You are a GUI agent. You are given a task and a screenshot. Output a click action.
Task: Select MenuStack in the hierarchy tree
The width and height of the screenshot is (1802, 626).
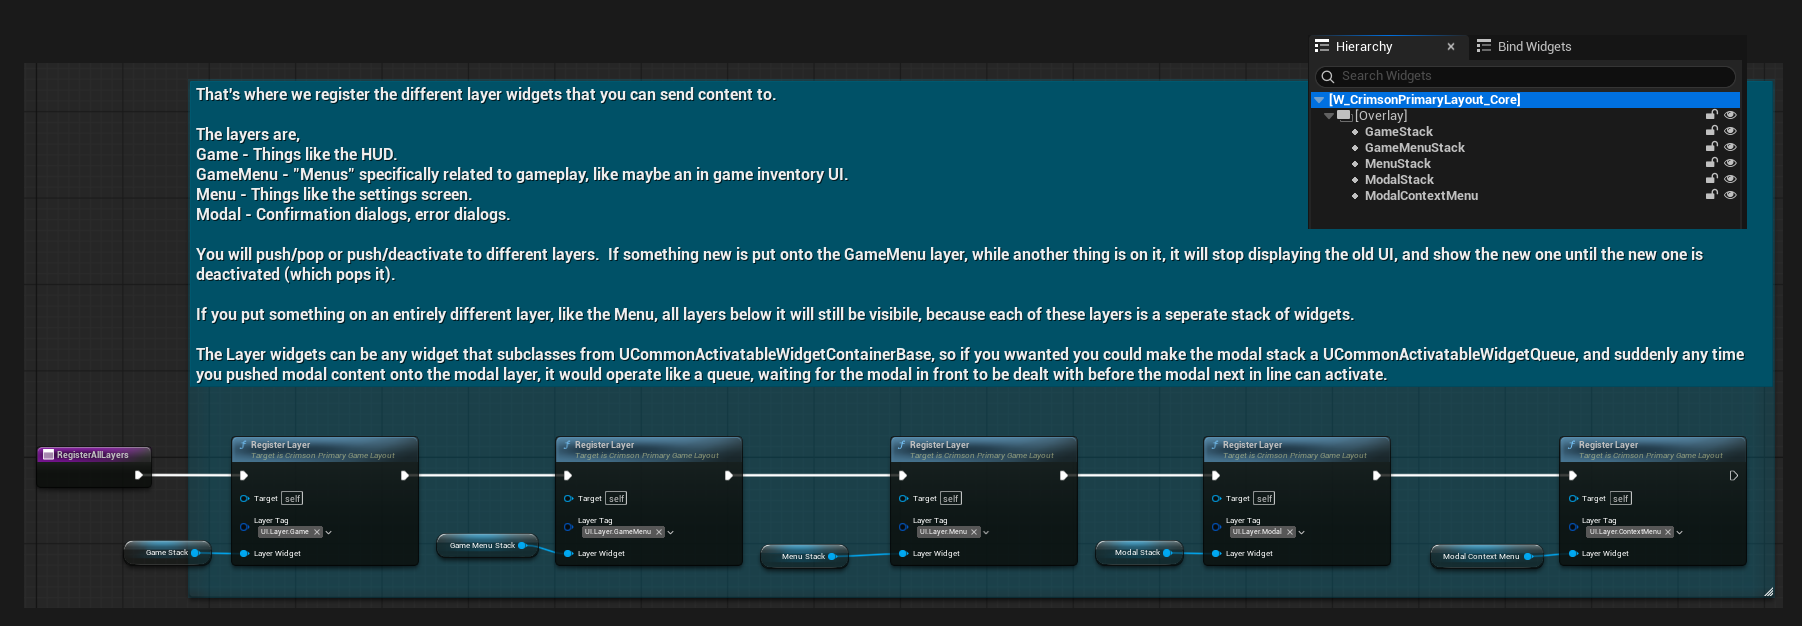tap(1397, 164)
